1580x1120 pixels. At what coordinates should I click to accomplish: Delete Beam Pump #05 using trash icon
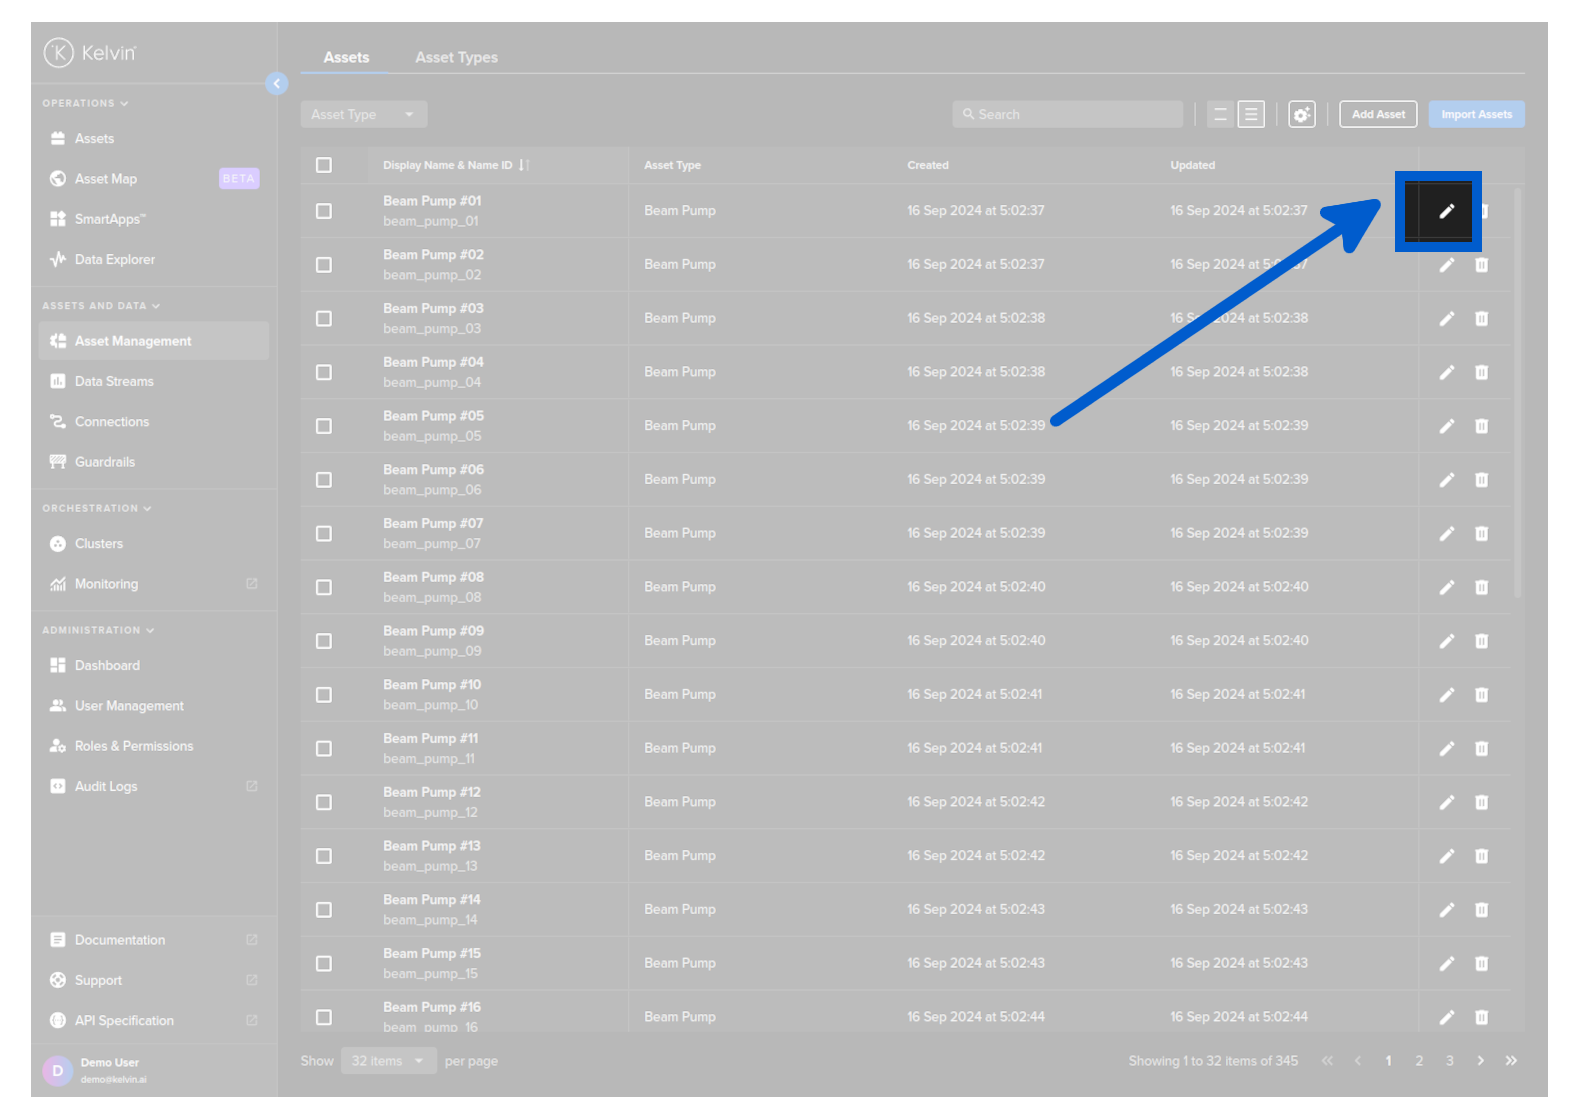[x=1481, y=426]
